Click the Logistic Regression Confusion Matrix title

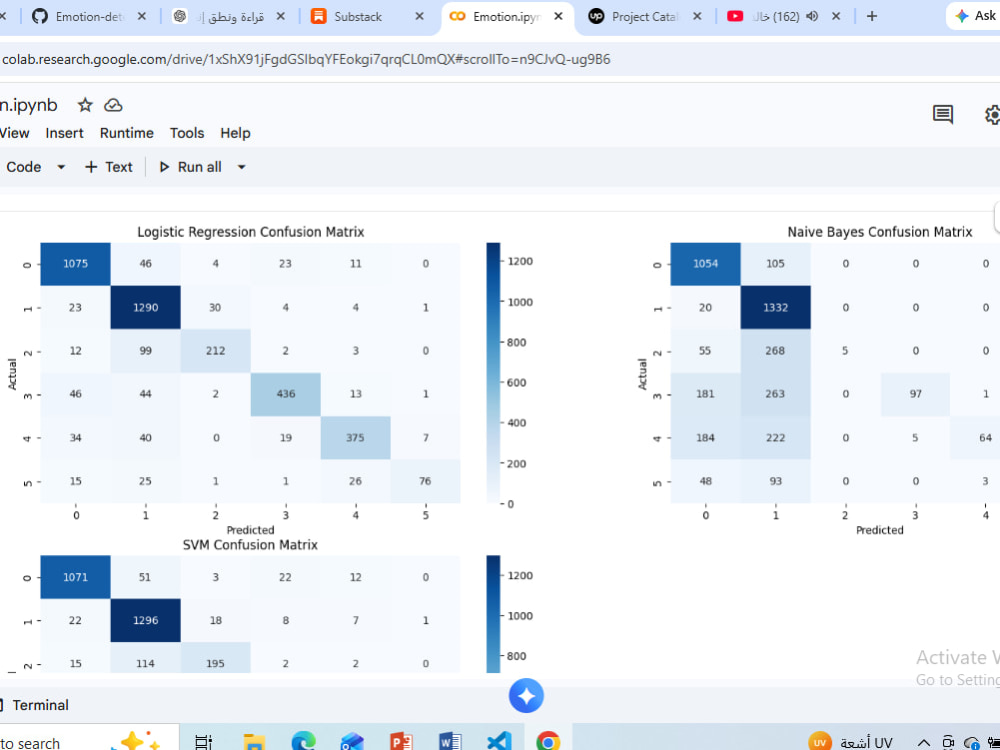pos(251,232)
